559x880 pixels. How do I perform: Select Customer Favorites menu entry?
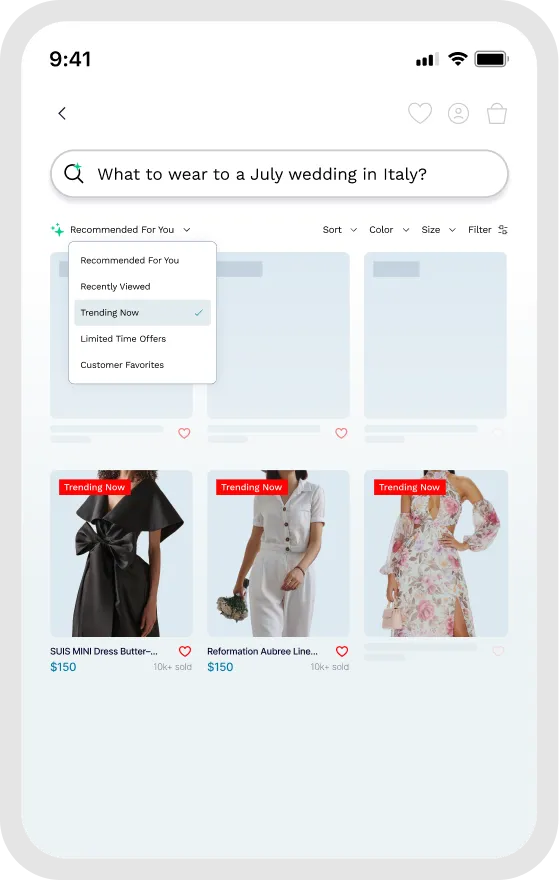143,365
